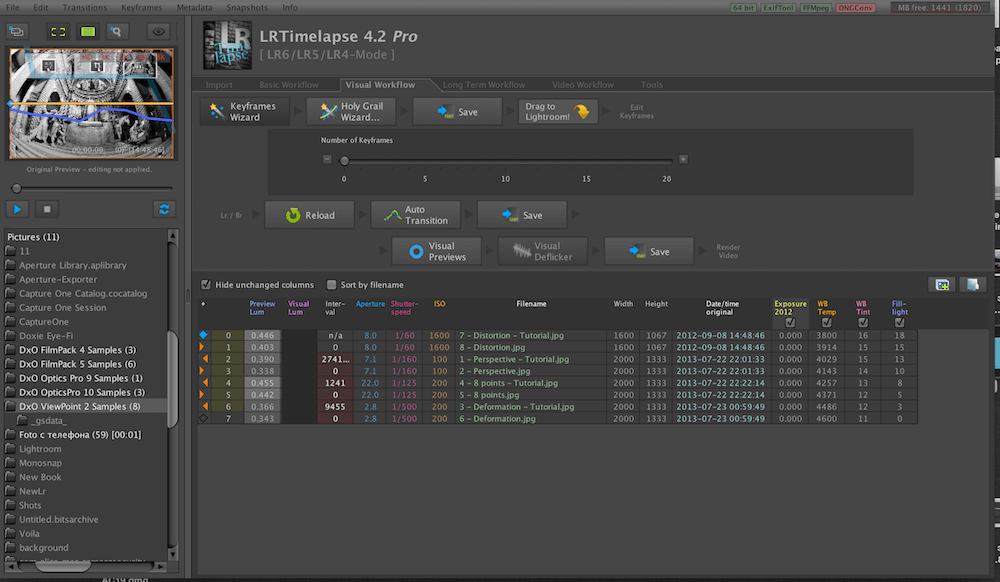
Task: Click the fisheye preview thumbnail image
Action: click(x=91, y=103)
